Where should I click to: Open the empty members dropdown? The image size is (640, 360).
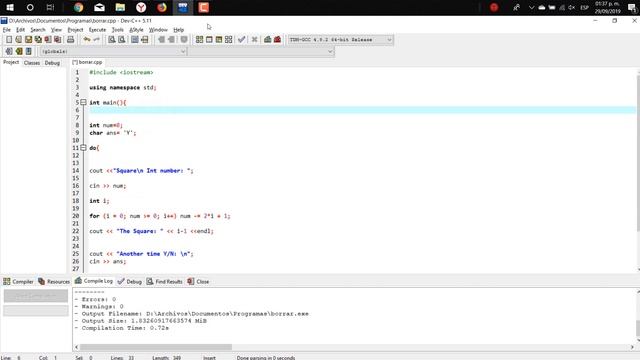261,51
